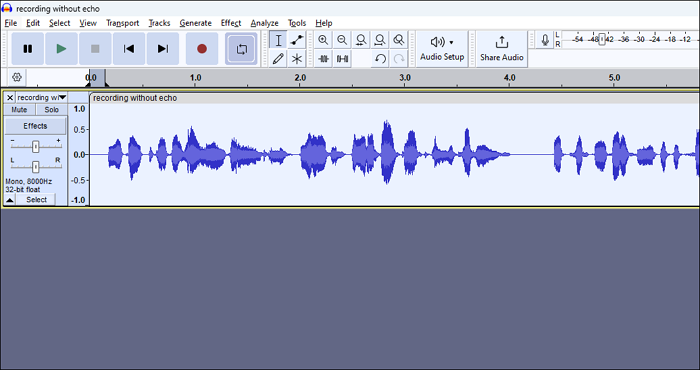Image resolution: width=700 pixels, height=370 pixels.
Task: Select the Selection (I-beam) tool
Action: [278, 40]
